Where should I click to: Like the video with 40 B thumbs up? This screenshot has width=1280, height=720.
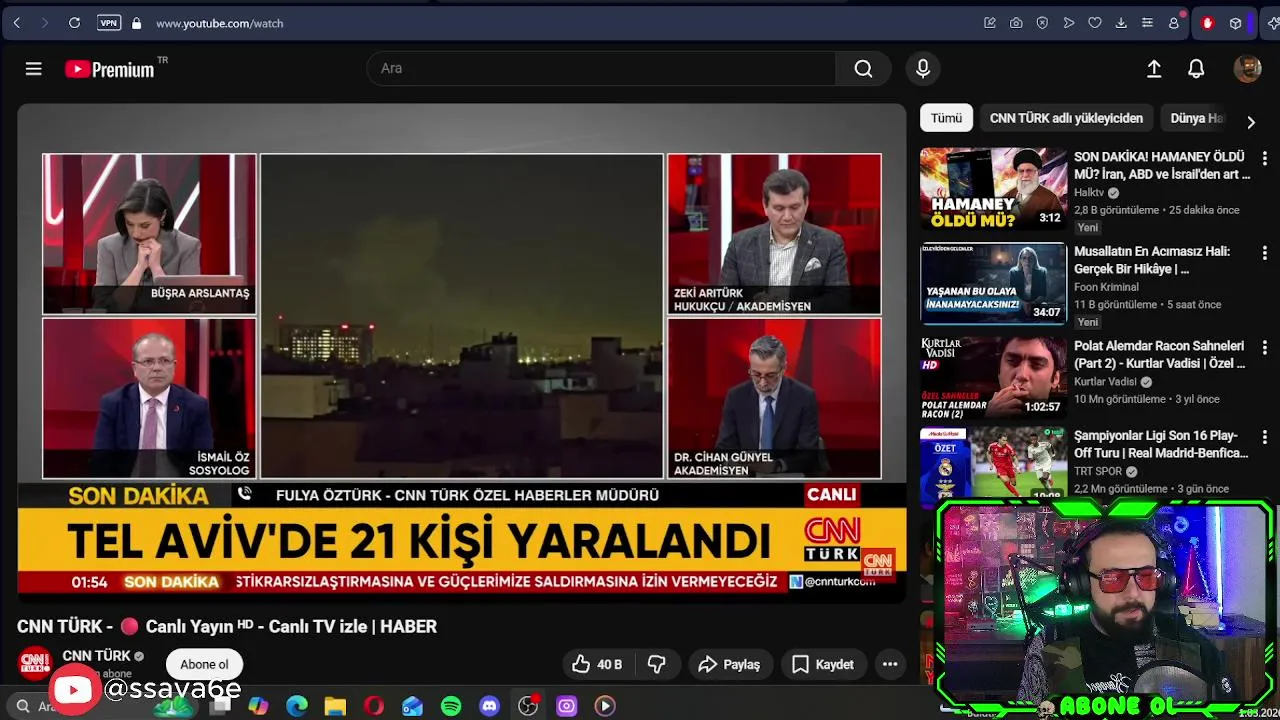click(597, 664)
